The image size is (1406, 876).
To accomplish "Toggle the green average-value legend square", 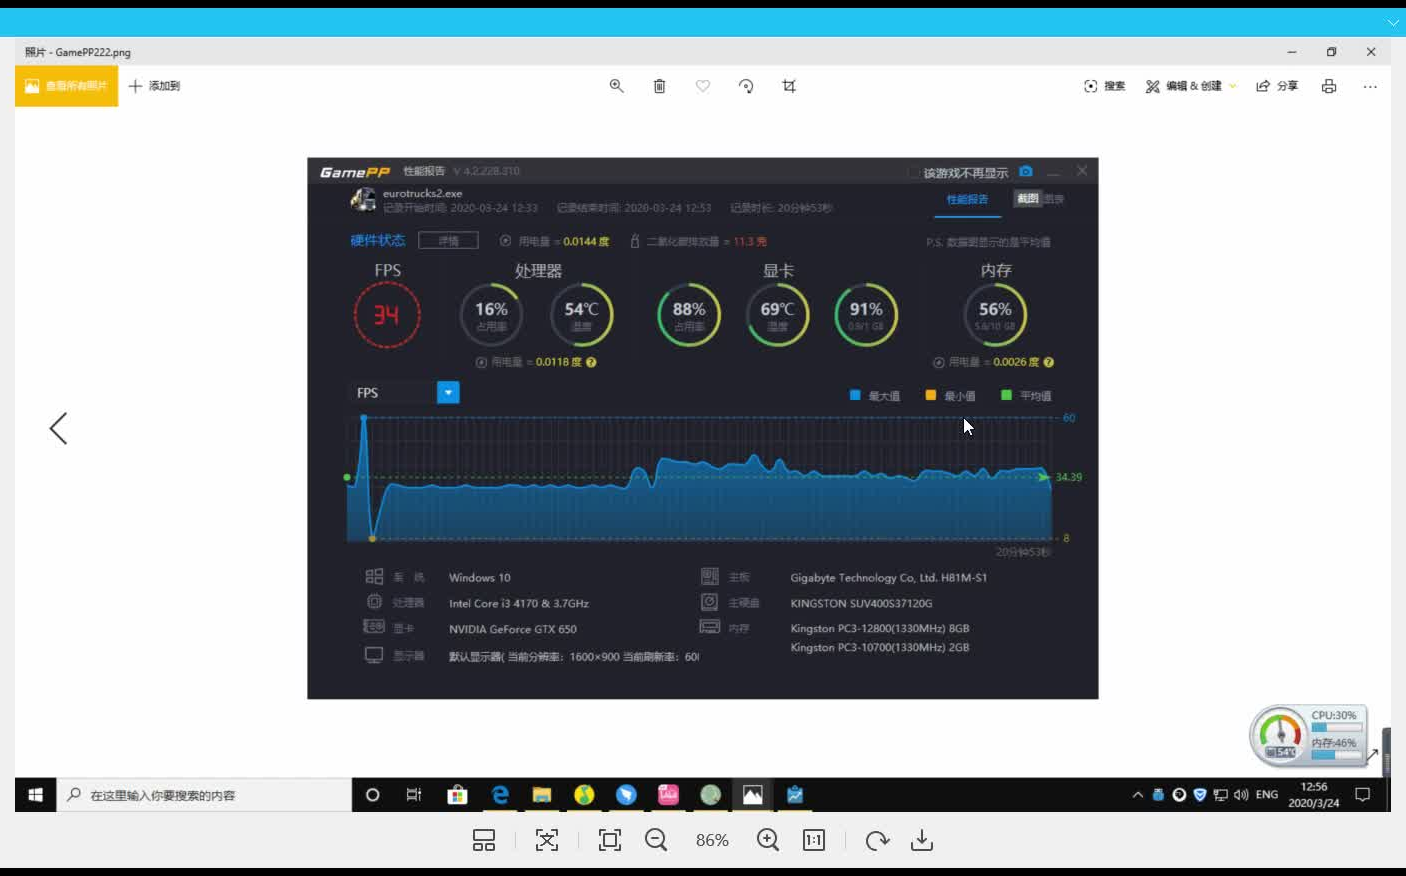I will point(1006,395).
